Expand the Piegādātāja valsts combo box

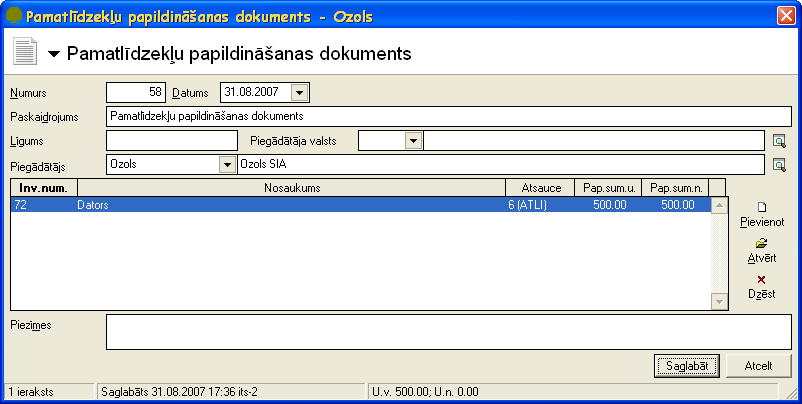tap(413, 141)
